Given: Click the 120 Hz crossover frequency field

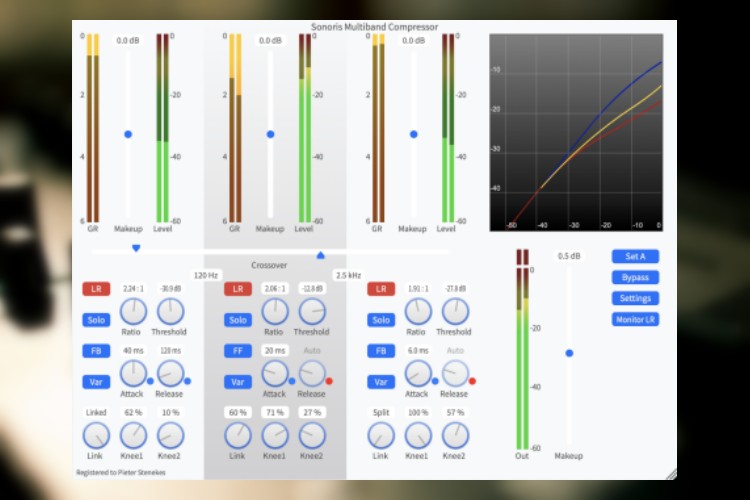Looking at the screenshot, I should [x=206, y=276].
